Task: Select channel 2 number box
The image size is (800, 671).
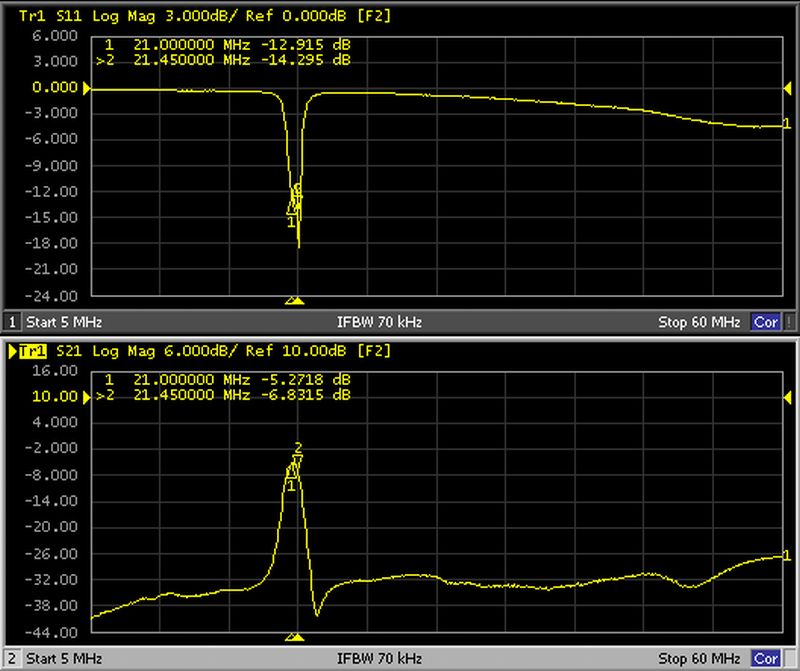Action: (x=13, y=659)
